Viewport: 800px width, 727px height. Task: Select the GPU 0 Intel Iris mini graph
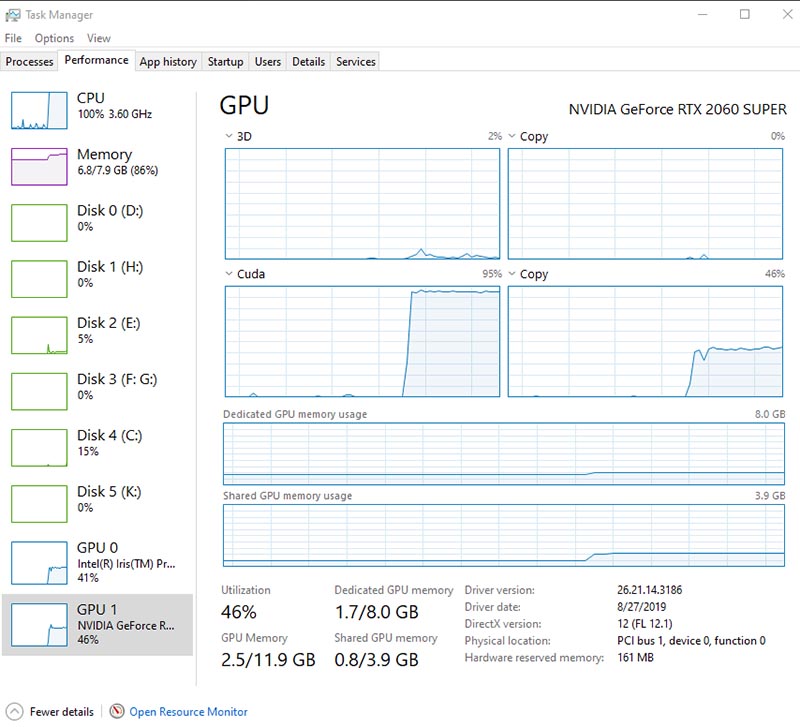pyautogui.click(x=39, y=563)
